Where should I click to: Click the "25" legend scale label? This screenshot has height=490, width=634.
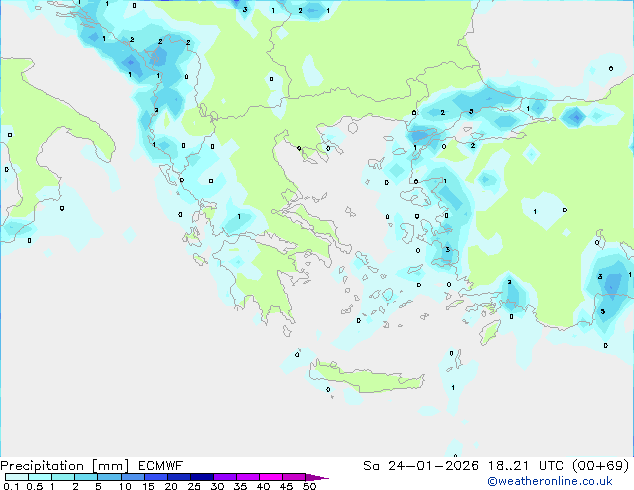point(194,486)
